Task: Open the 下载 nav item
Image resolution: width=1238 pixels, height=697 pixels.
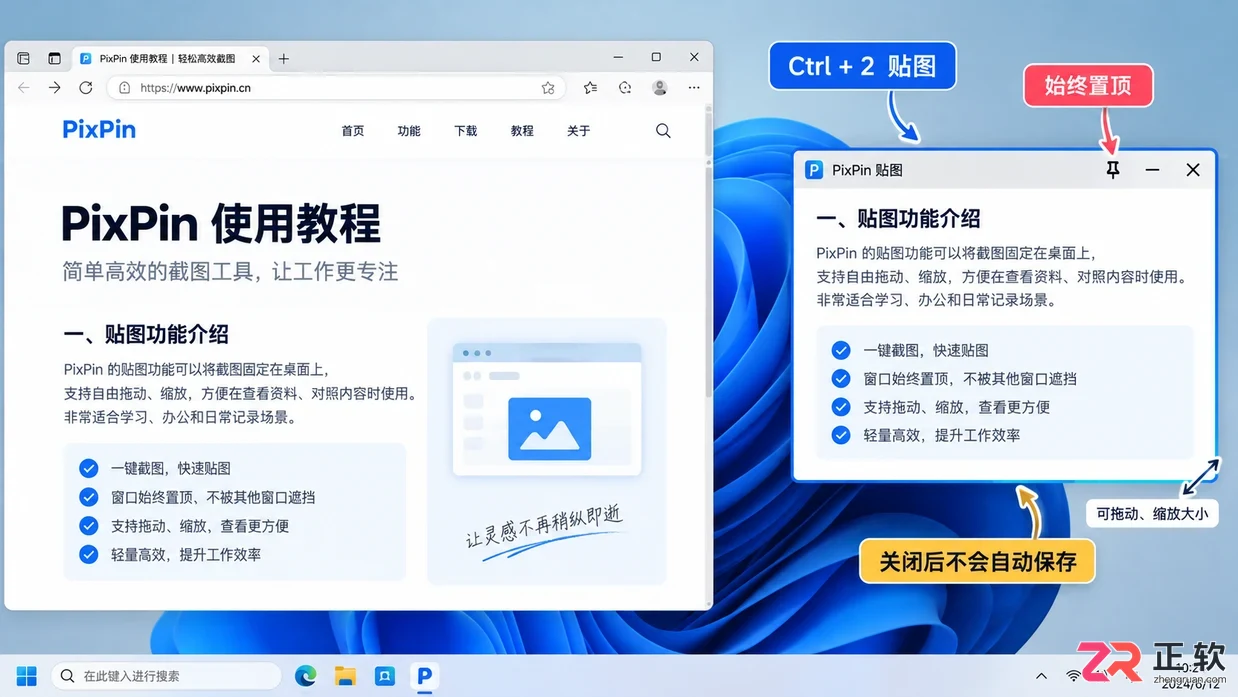Action: point(466,131)
